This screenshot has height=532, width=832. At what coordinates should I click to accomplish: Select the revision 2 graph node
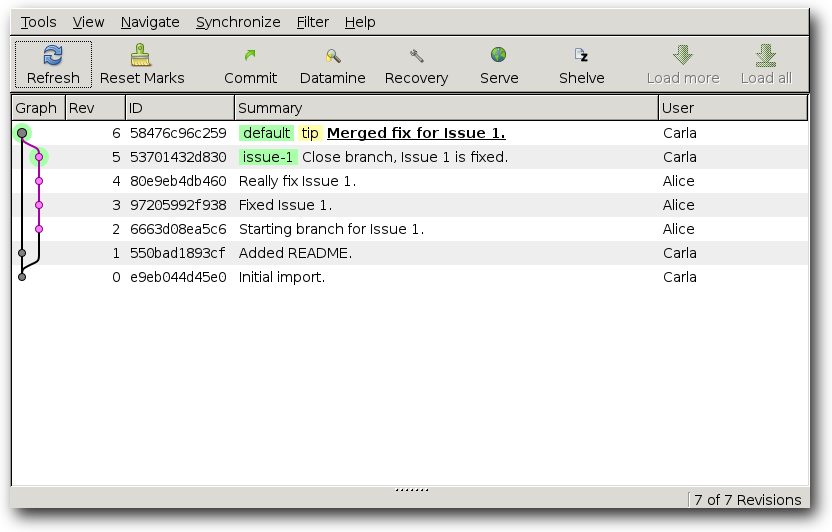coord(39,229)
